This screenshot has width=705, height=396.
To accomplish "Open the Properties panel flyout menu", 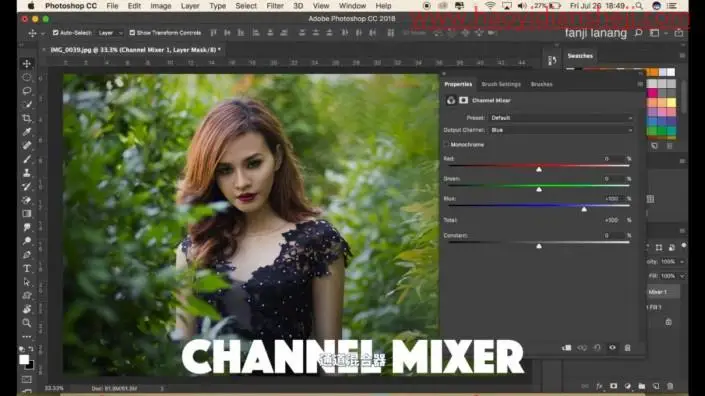I will point(640,84).
